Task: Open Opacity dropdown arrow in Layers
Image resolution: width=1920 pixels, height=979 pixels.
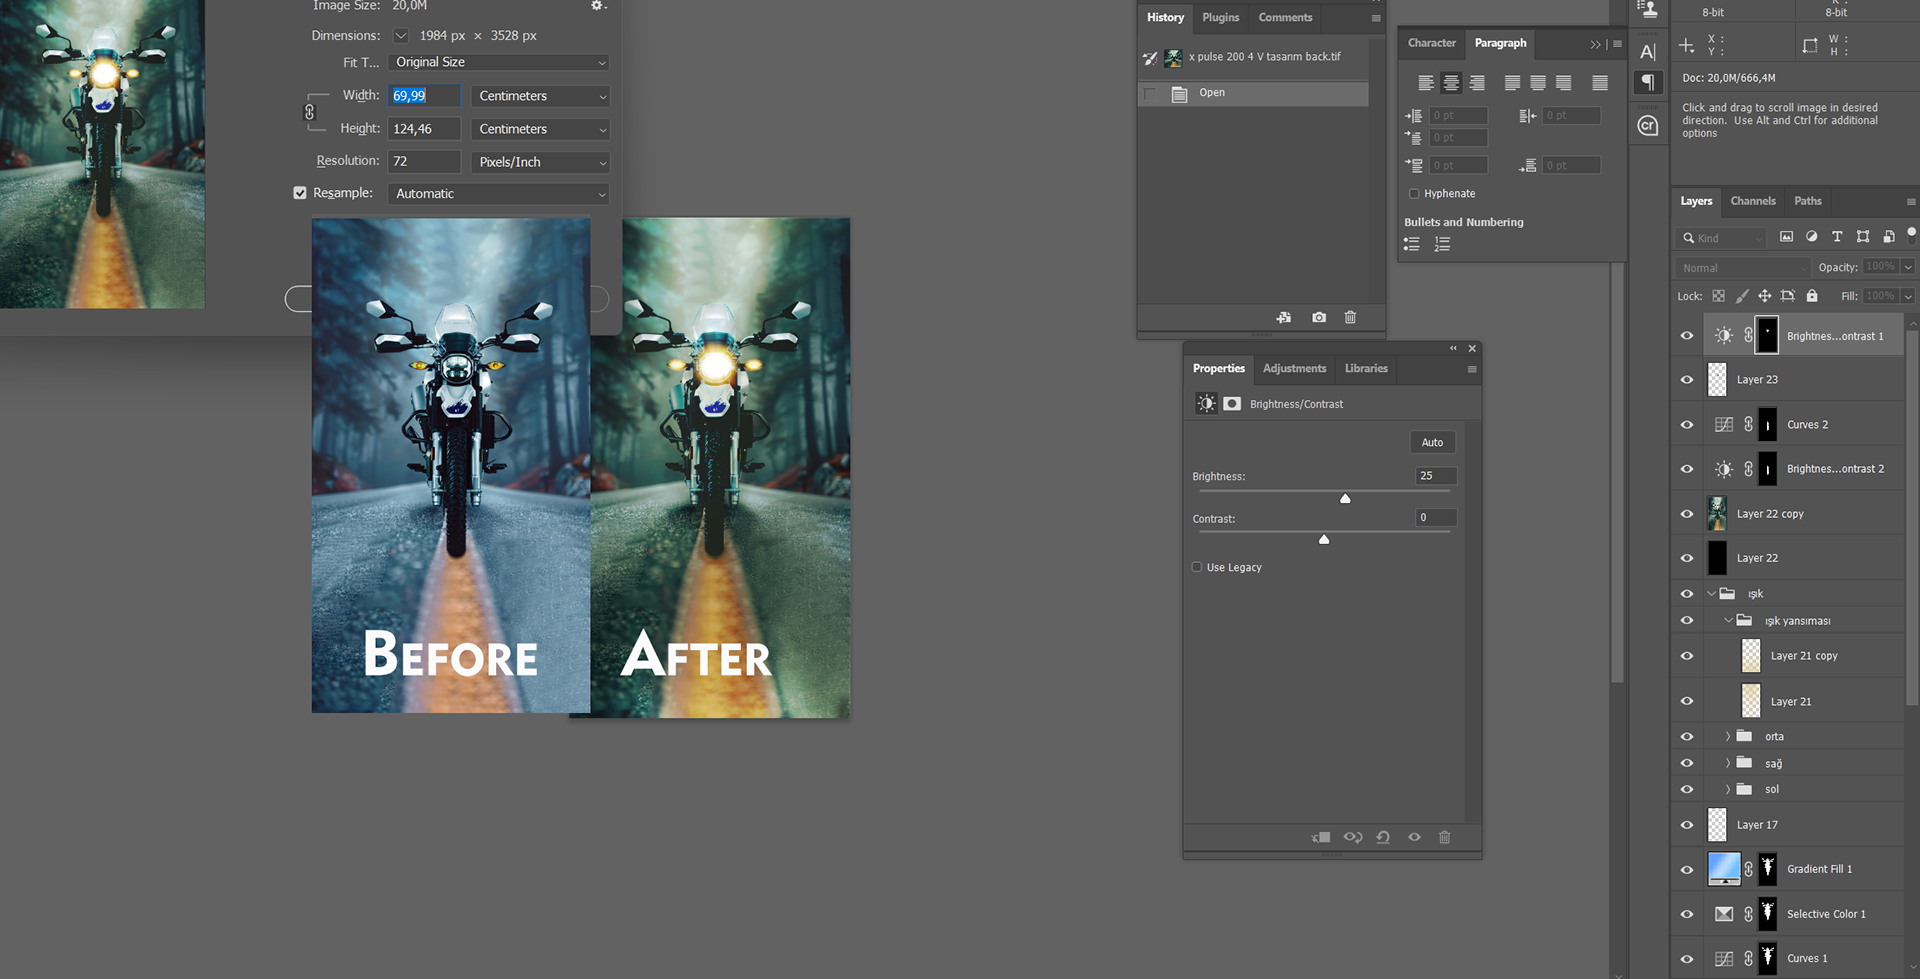Action: tap(1908, 267)
